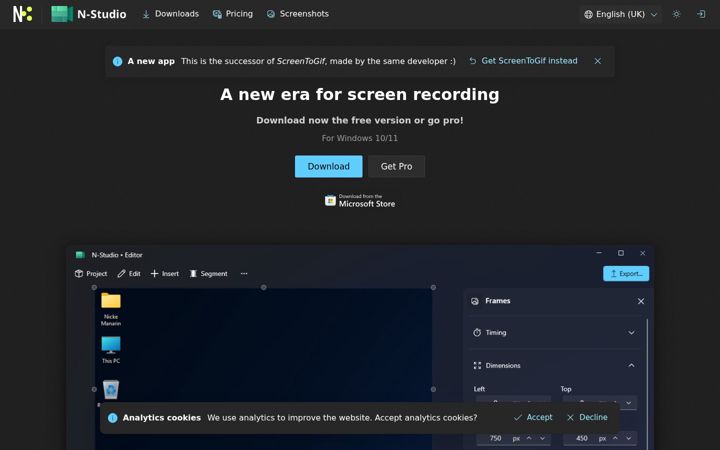
Task: Click the blue Download button
Action: [328, 166]
